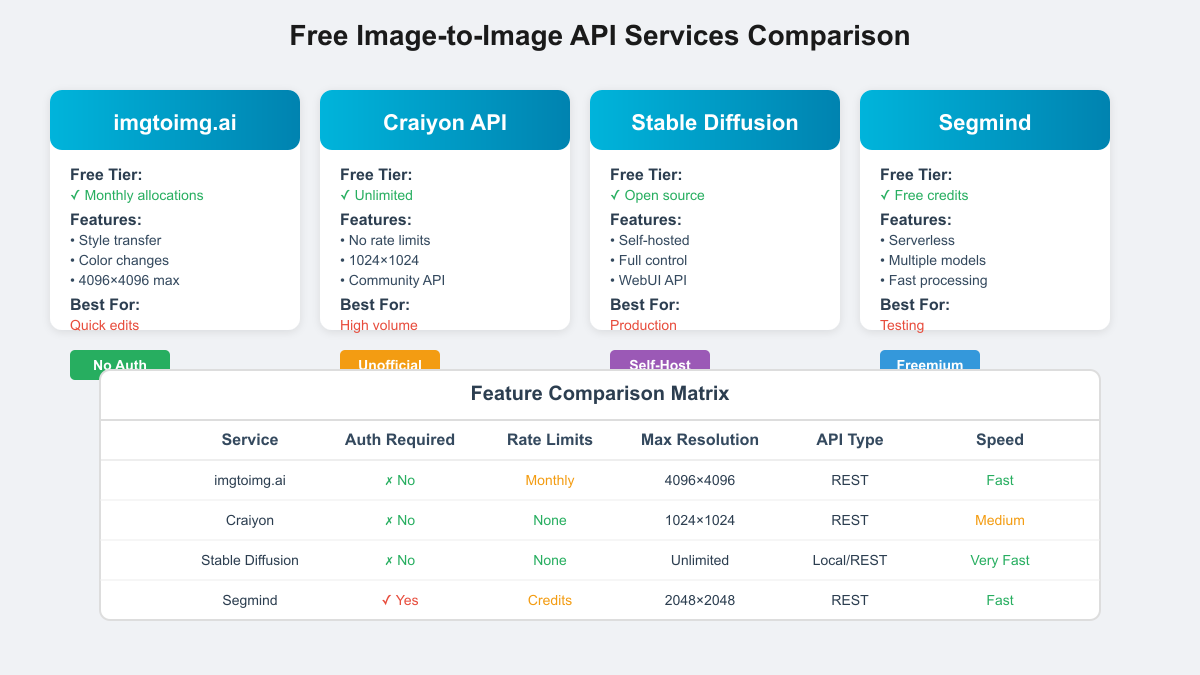Click the 'REST' cell in the Segmind row
The width and height of the screenshot is (1200, 675).
tap(850, 600)
